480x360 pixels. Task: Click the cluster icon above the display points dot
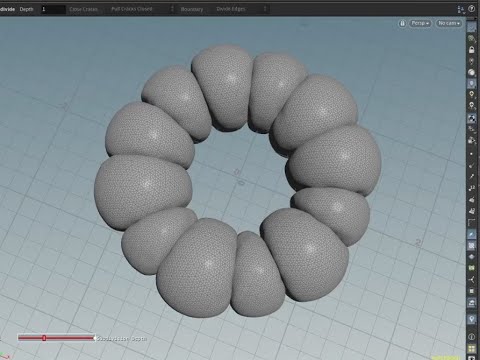[x=471, y=141]
